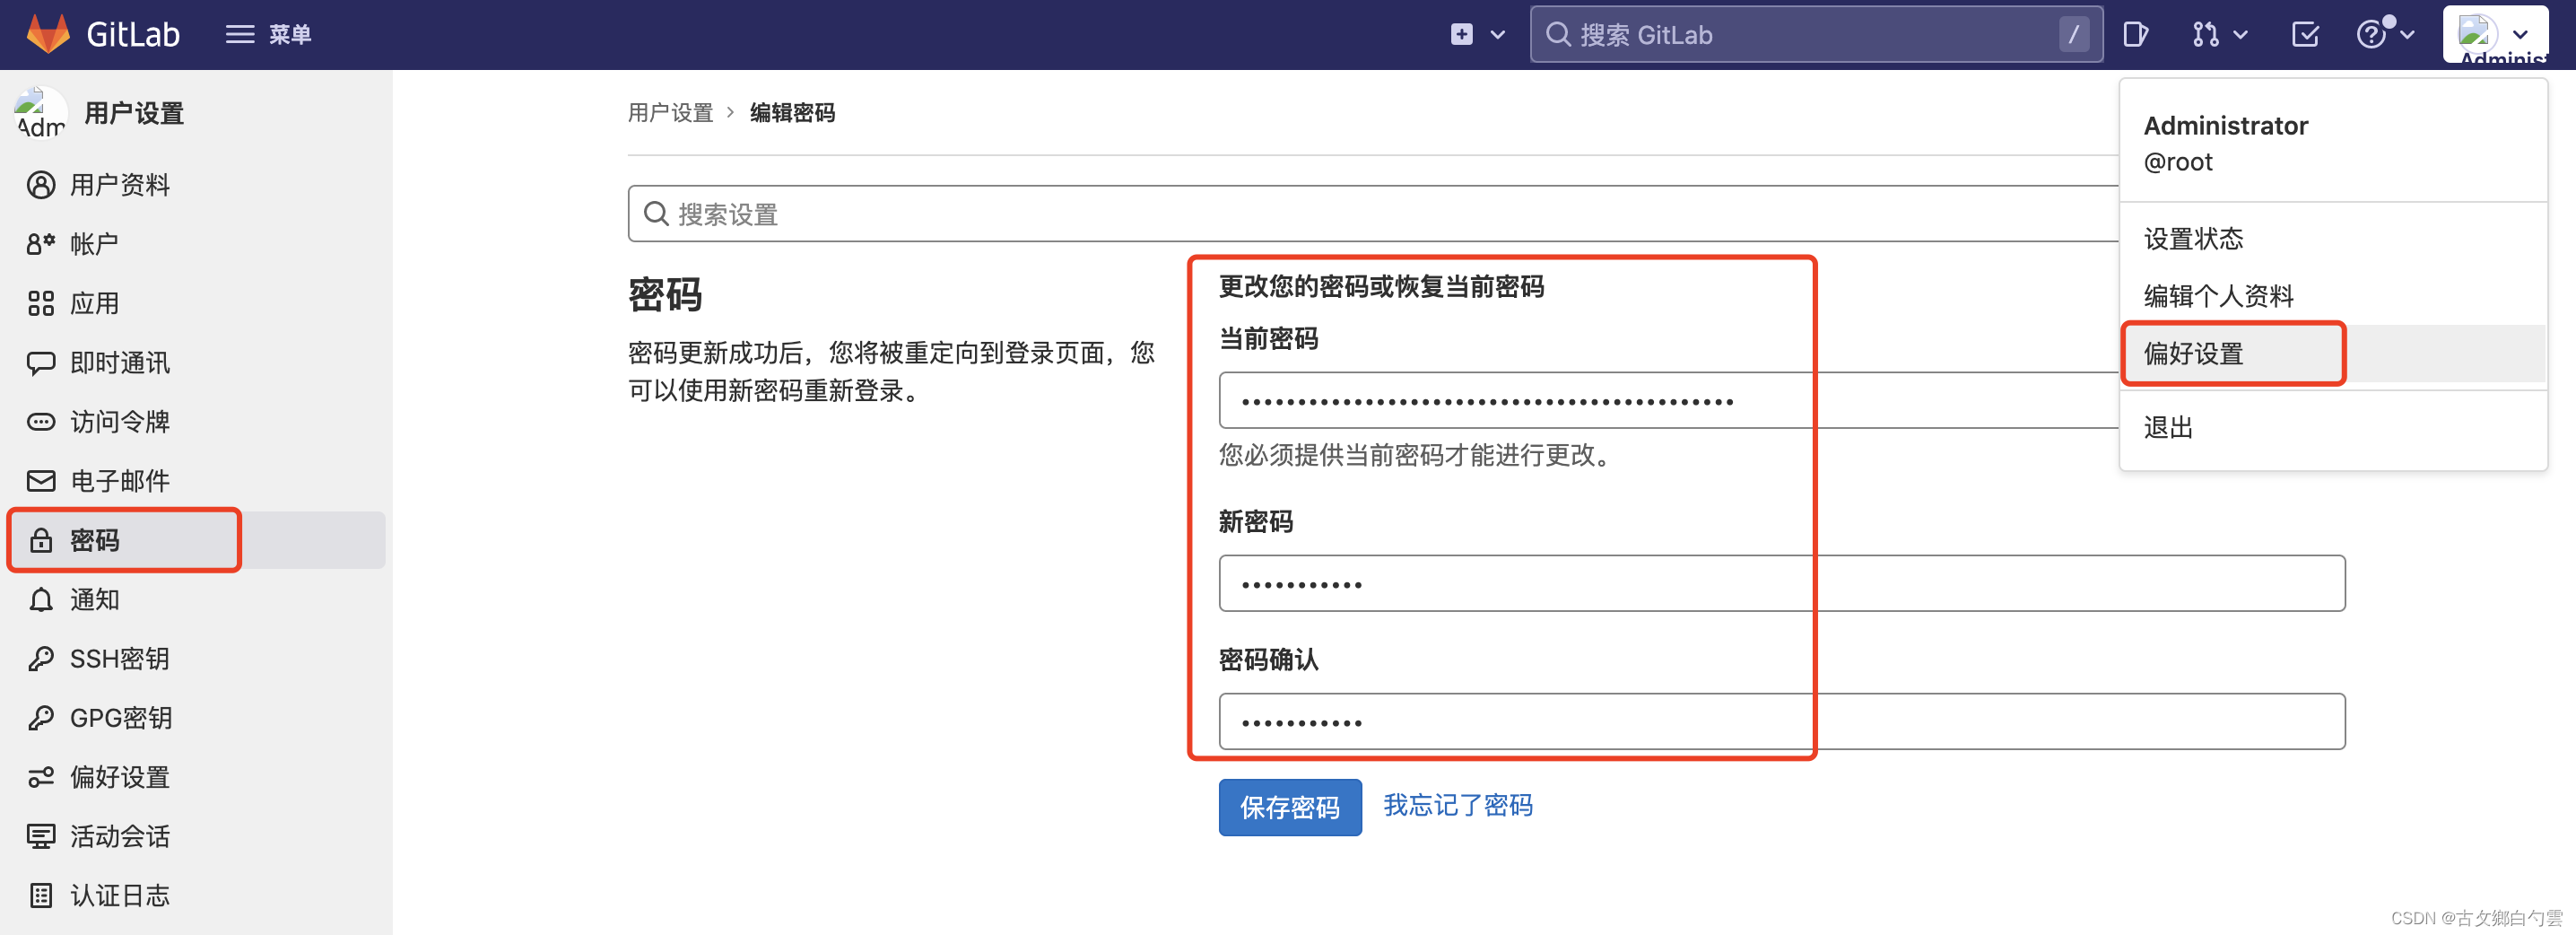Click sidebar 偏好设置 sliders icon
Image resolution: width=2576 pixels, height=935 pixels.
pos(40,777)
